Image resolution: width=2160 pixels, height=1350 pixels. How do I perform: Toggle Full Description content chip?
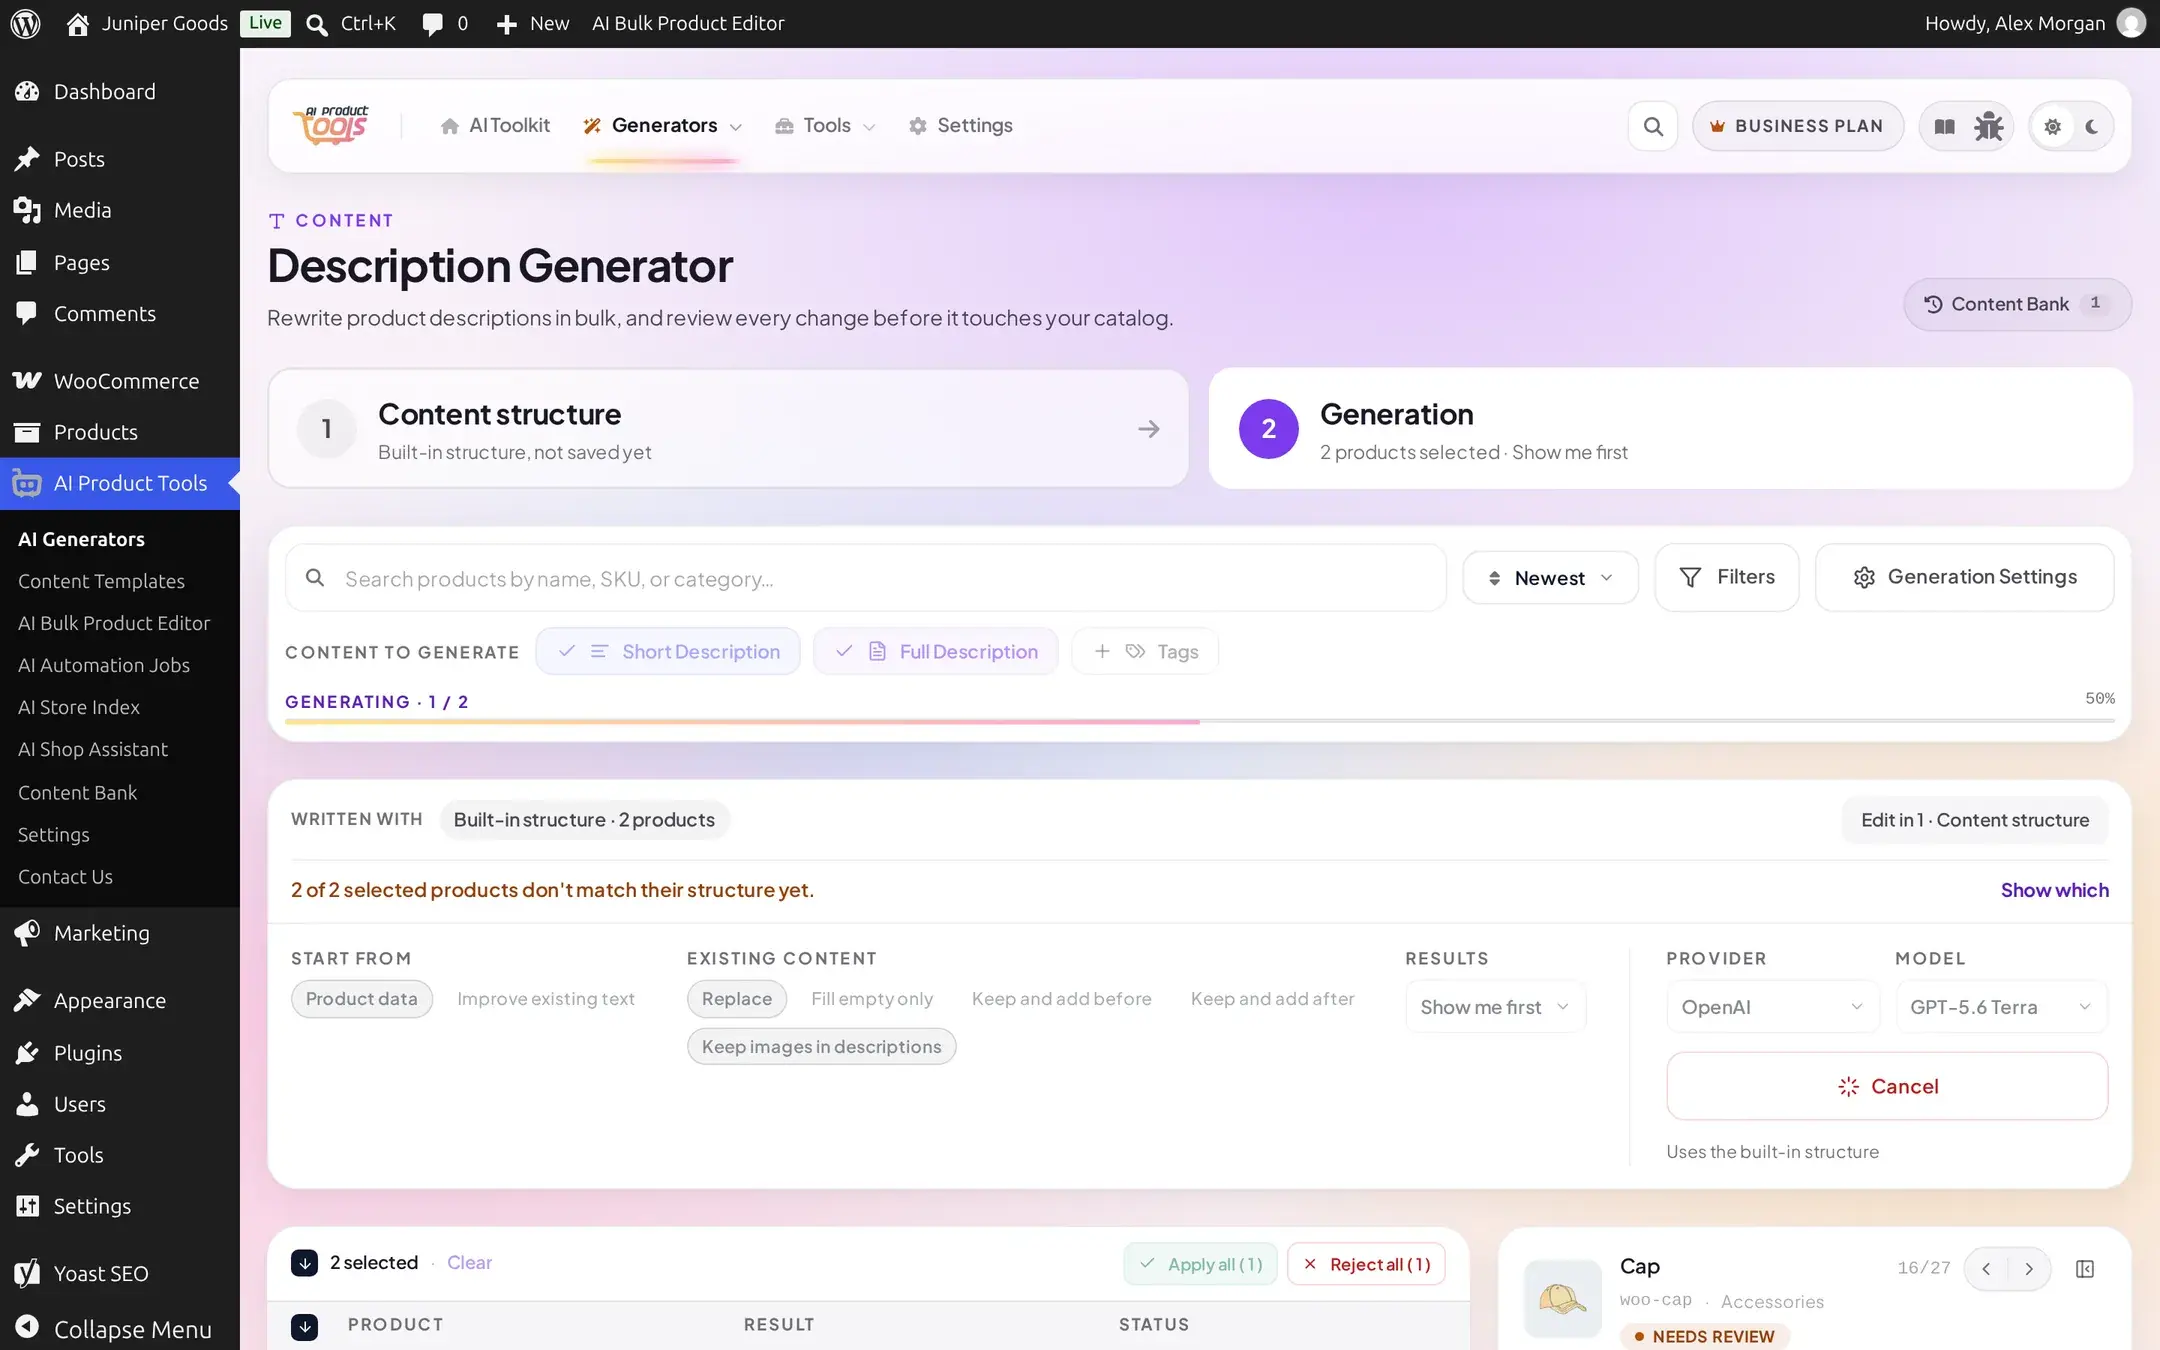[x=936, y=651]
